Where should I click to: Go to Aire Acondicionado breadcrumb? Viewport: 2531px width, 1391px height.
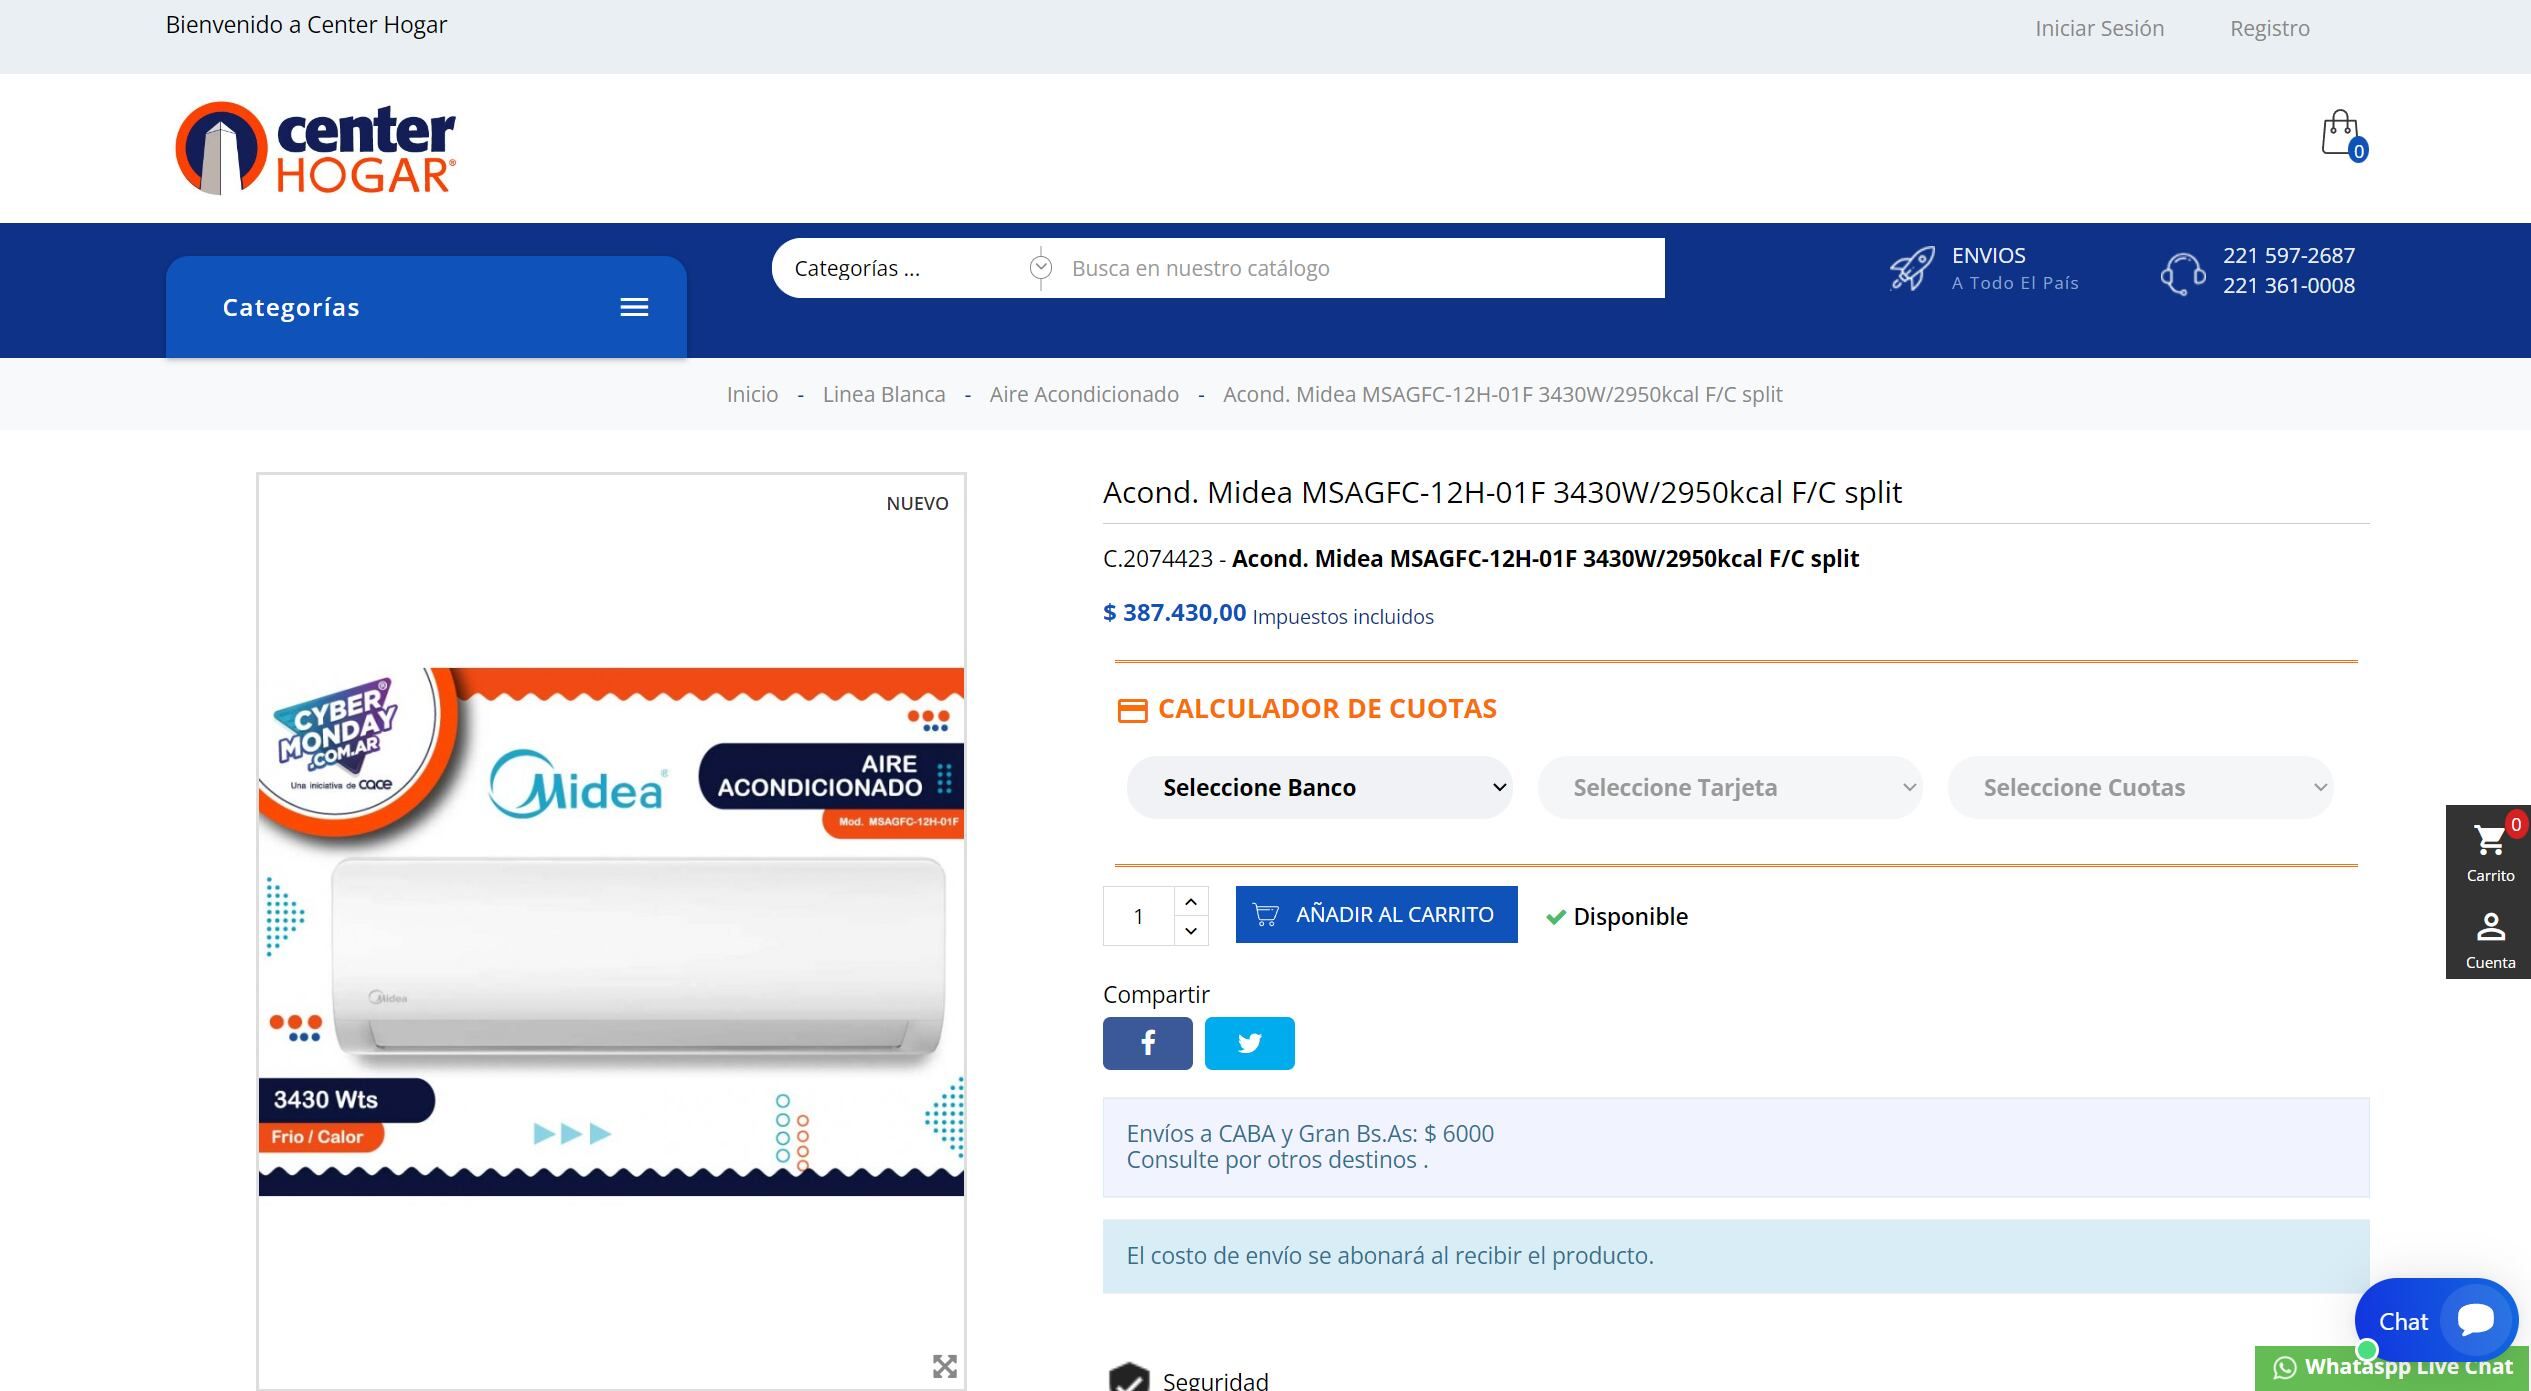pos(1084,393)
